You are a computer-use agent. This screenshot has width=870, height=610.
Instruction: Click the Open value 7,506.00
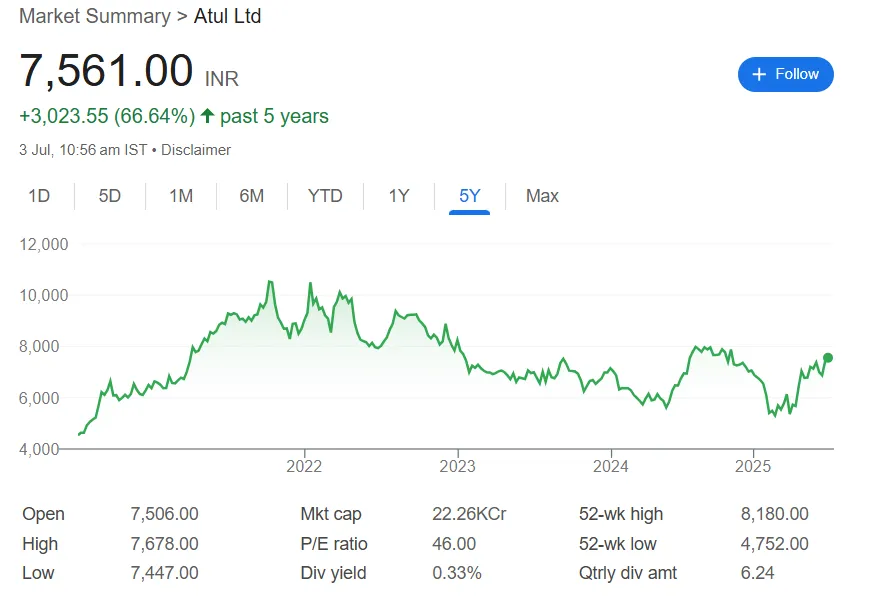164,514
